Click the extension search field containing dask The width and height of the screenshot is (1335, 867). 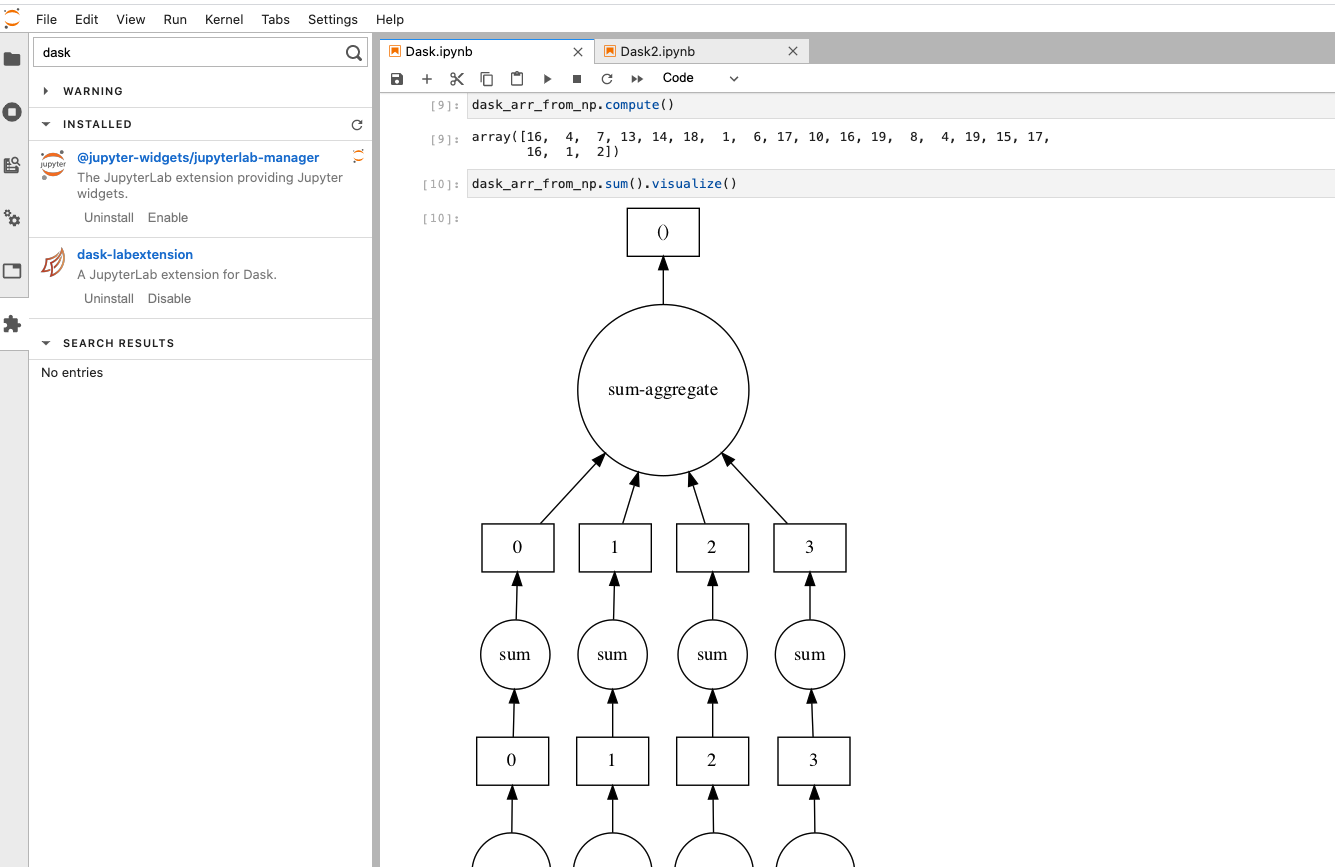pos(180,51)
